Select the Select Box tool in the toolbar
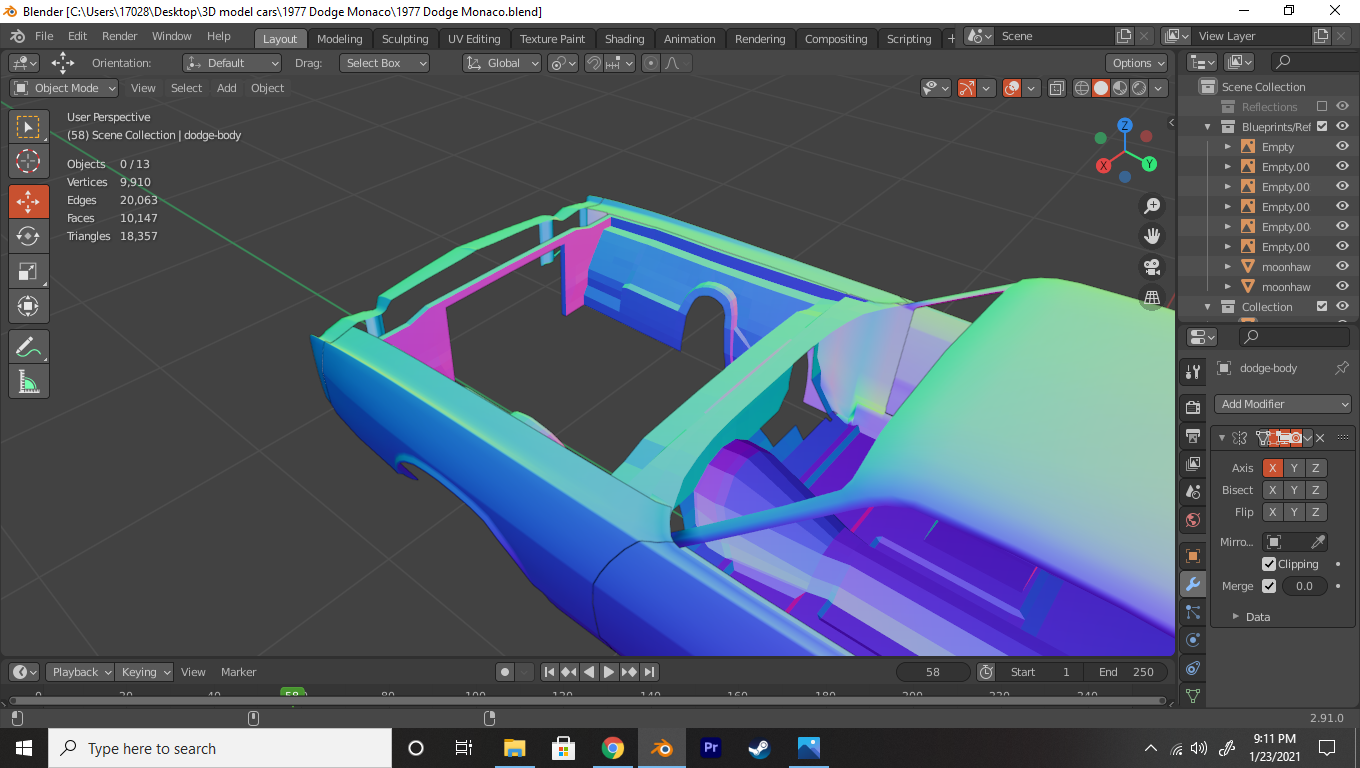Viewport: 1360px width, 768px height. coord(28,127)
